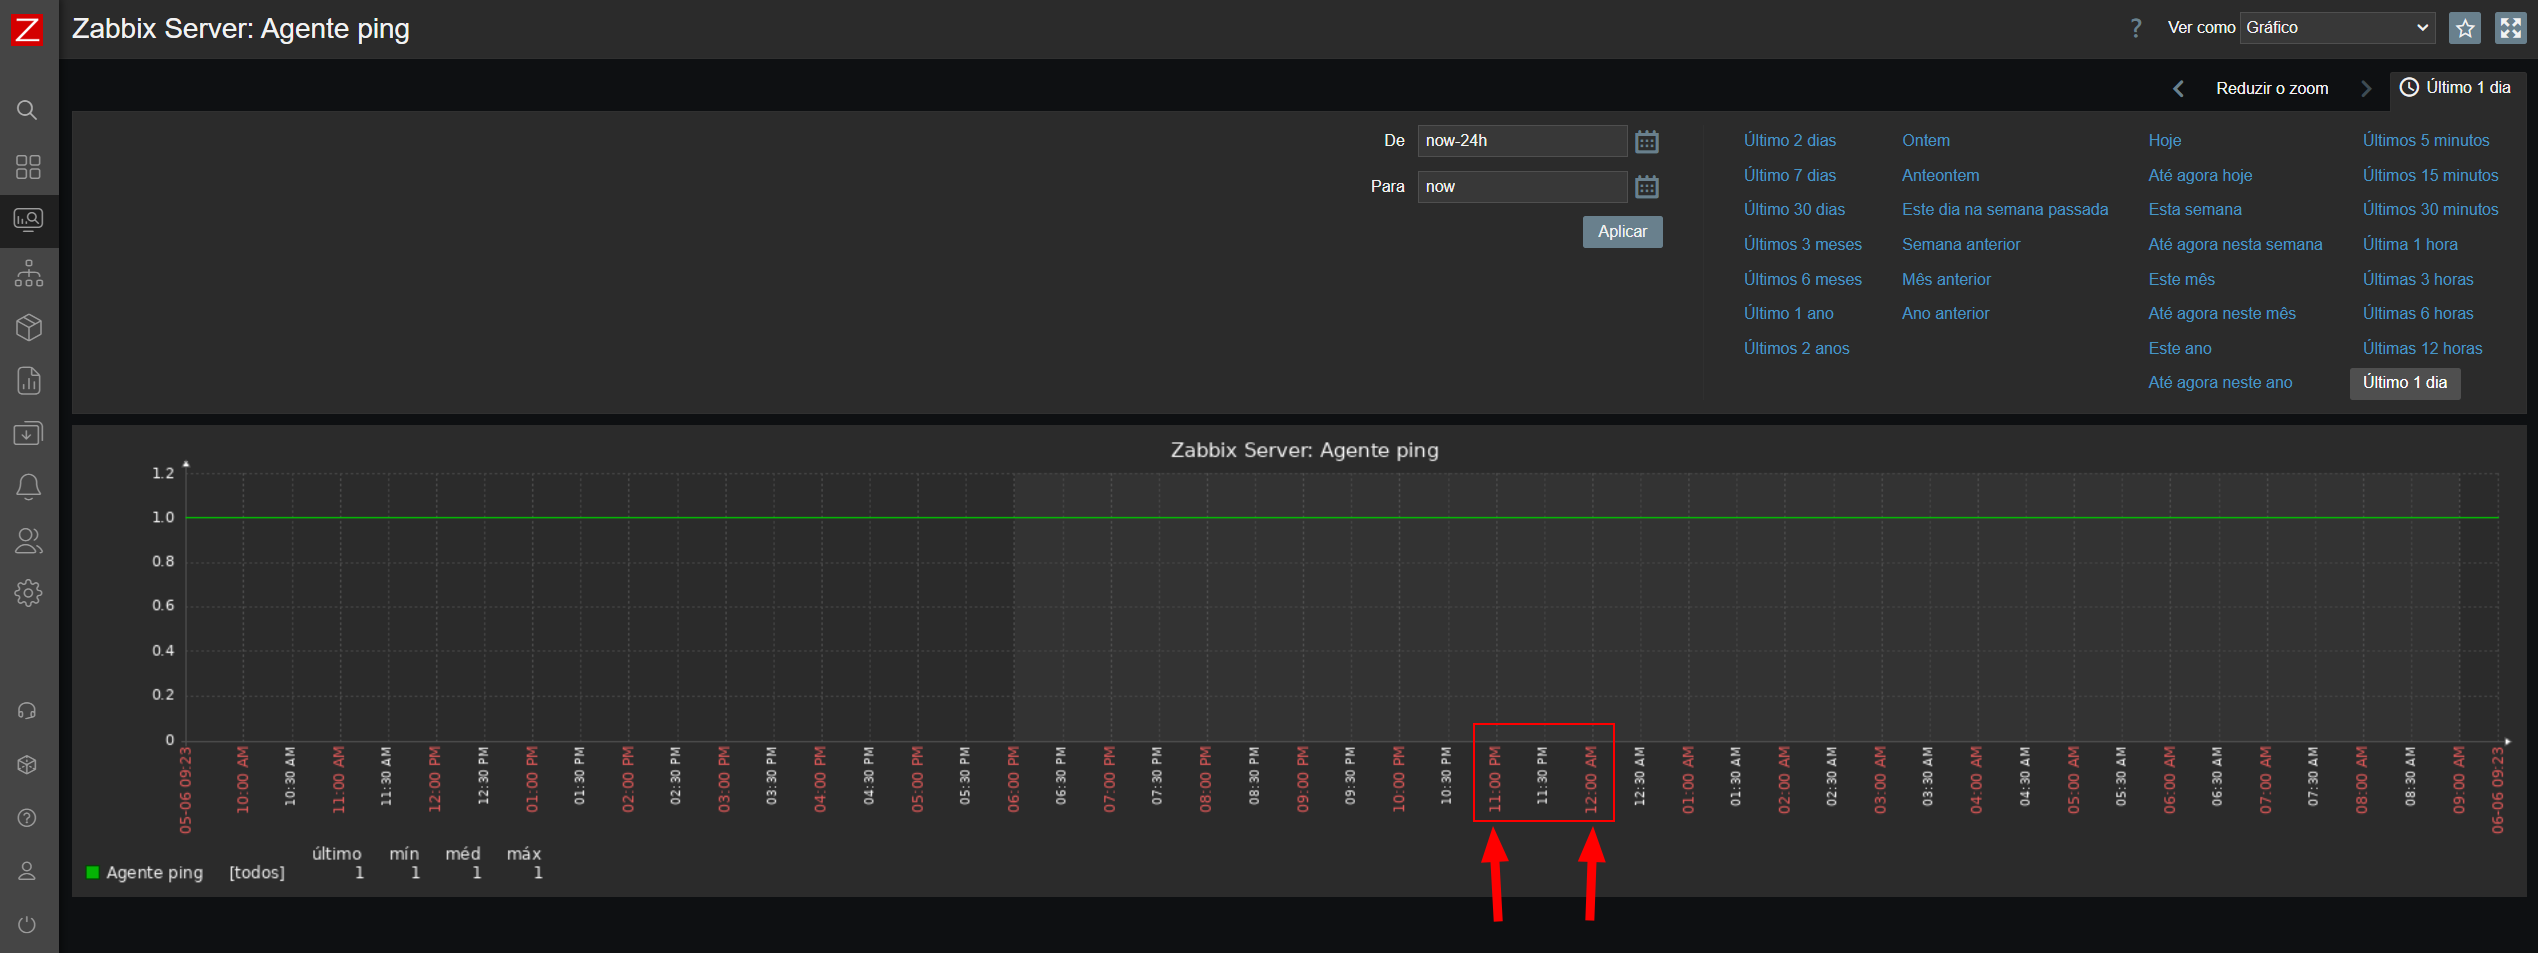Screen dimensions: 2538x953
Task: Toggle kiosk fullscreen mode icon
Action: 2510,28
